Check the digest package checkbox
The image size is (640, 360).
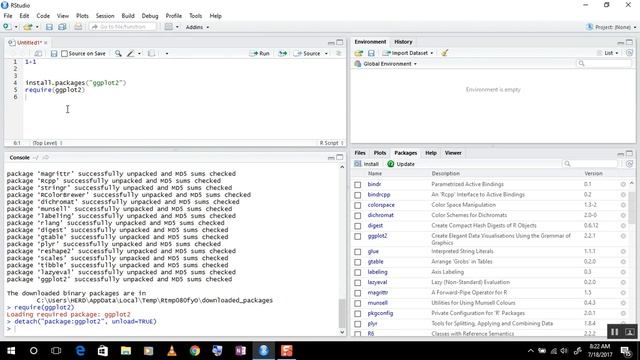[358, 226]
